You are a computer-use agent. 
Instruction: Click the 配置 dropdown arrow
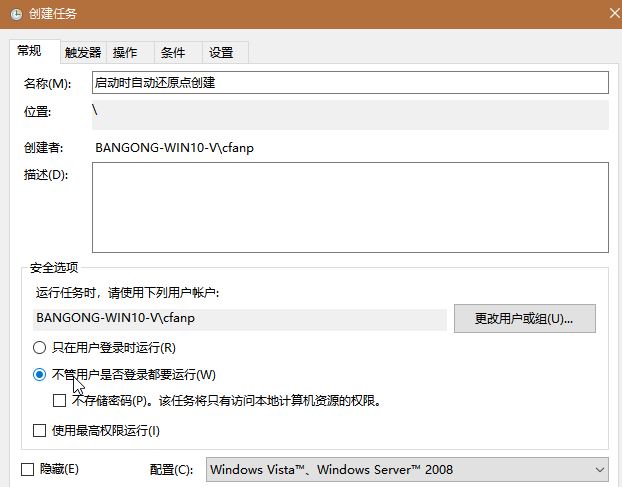click(x=599, y=469)
